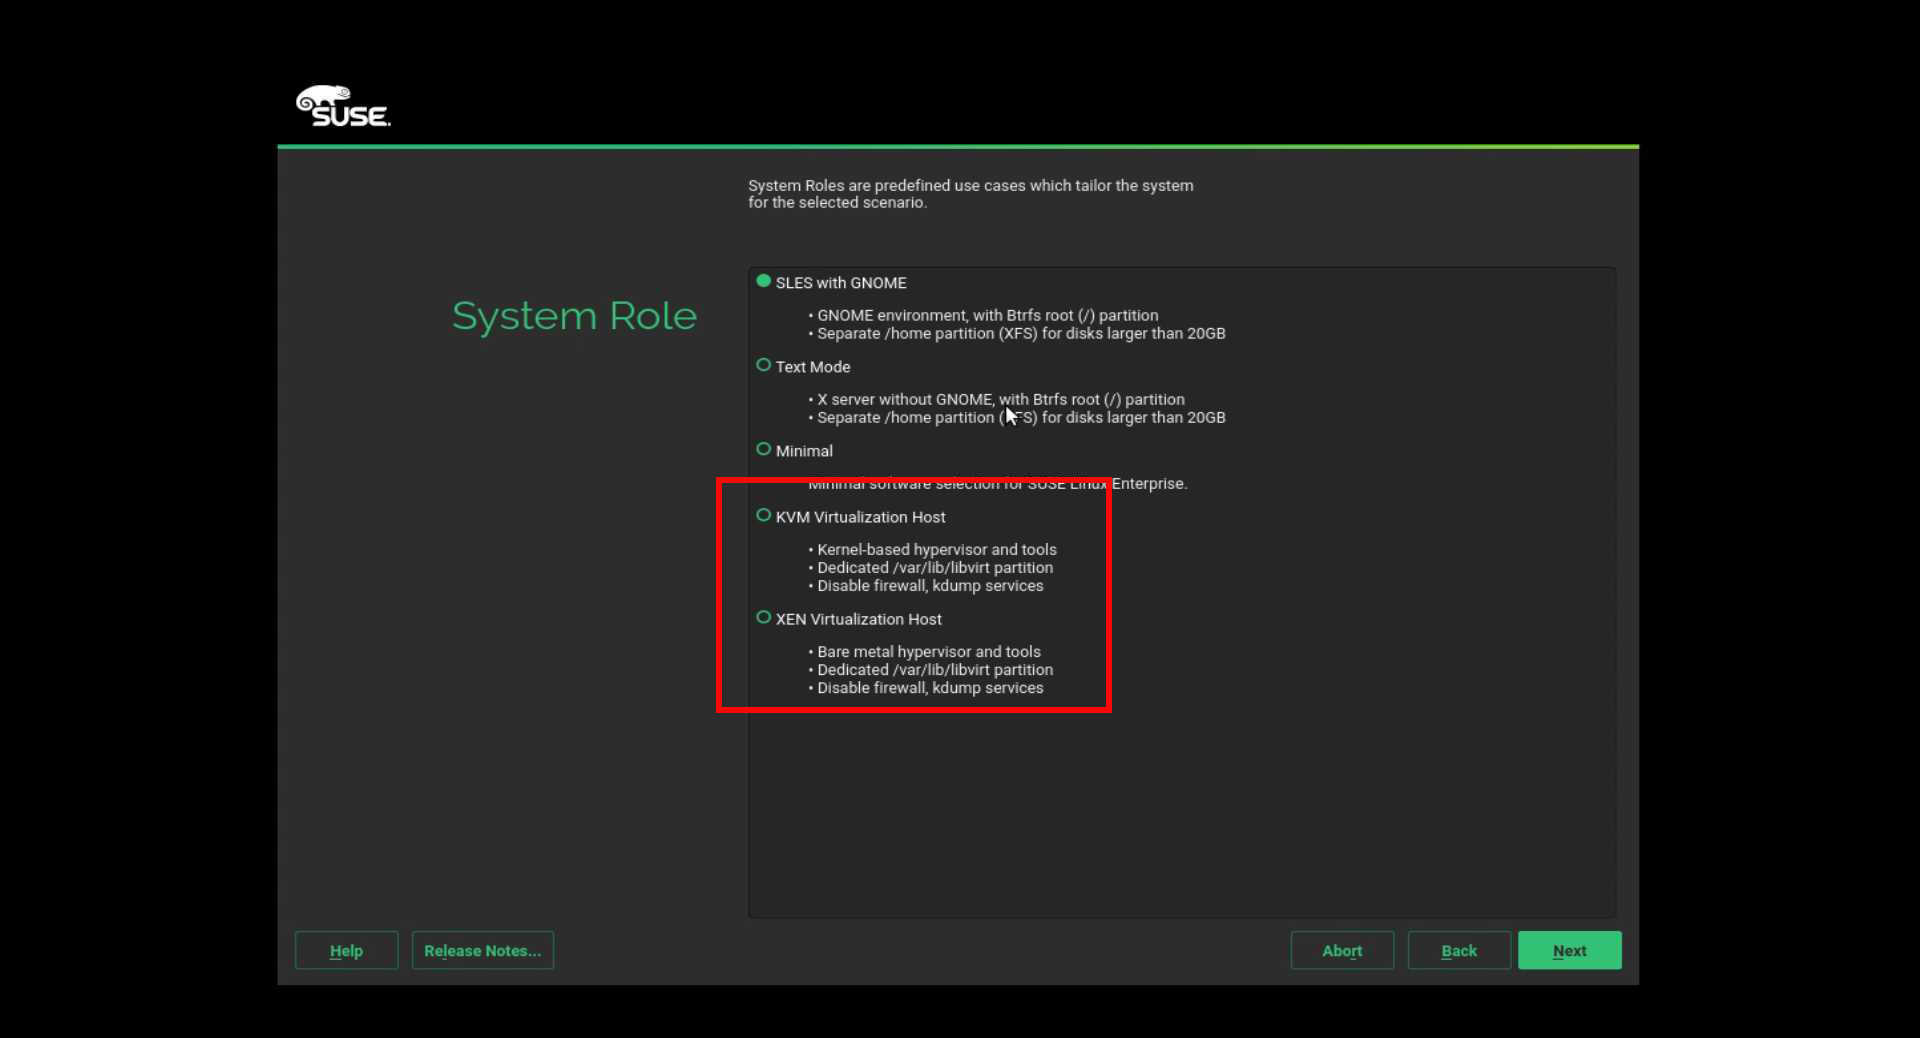
Task: Select the Minimal system role
Action: [764, 450]
